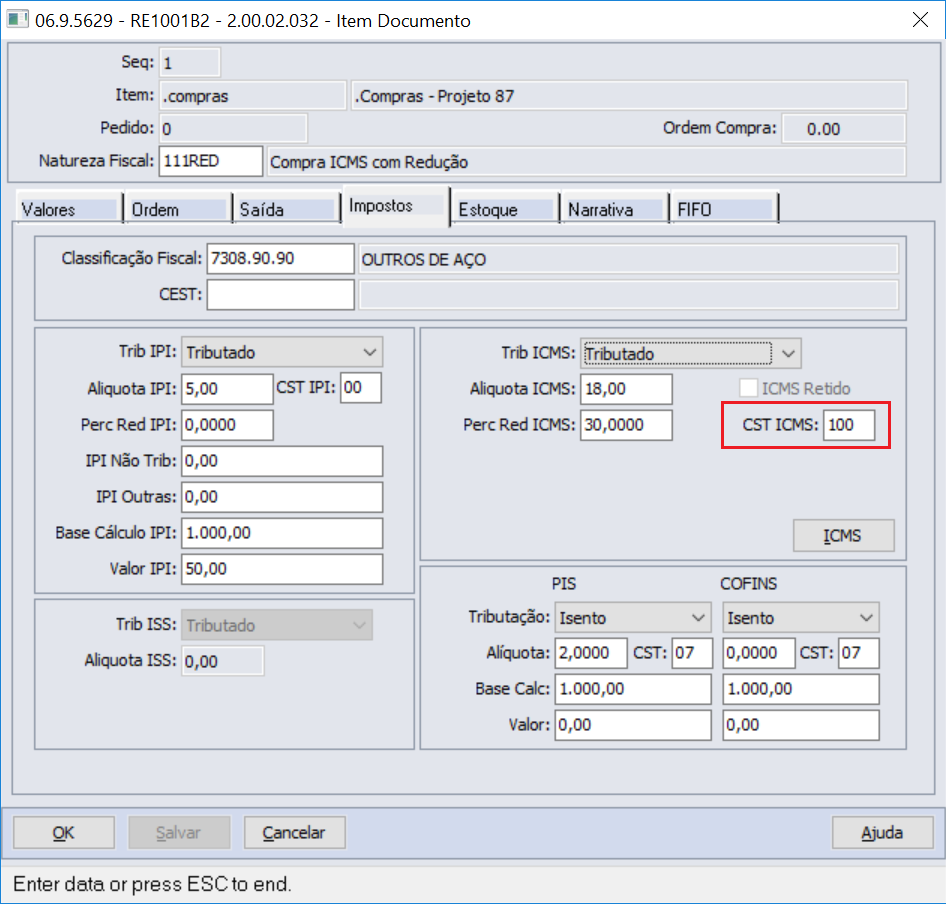Click the COFINS CST field
Image resolution: width=946 pixels, height=904 pixels.
859,653
